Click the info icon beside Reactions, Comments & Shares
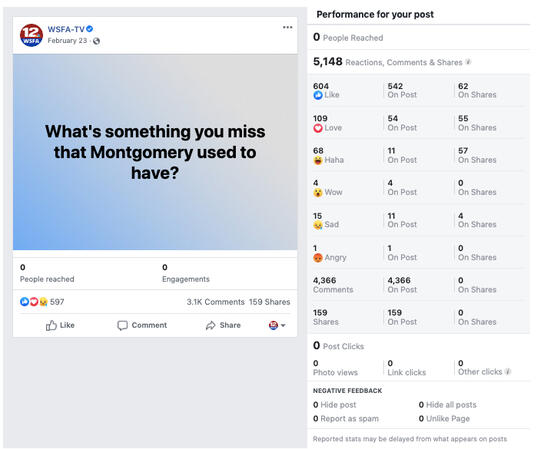Screen dimensions: 547x449 pos(468,62)
